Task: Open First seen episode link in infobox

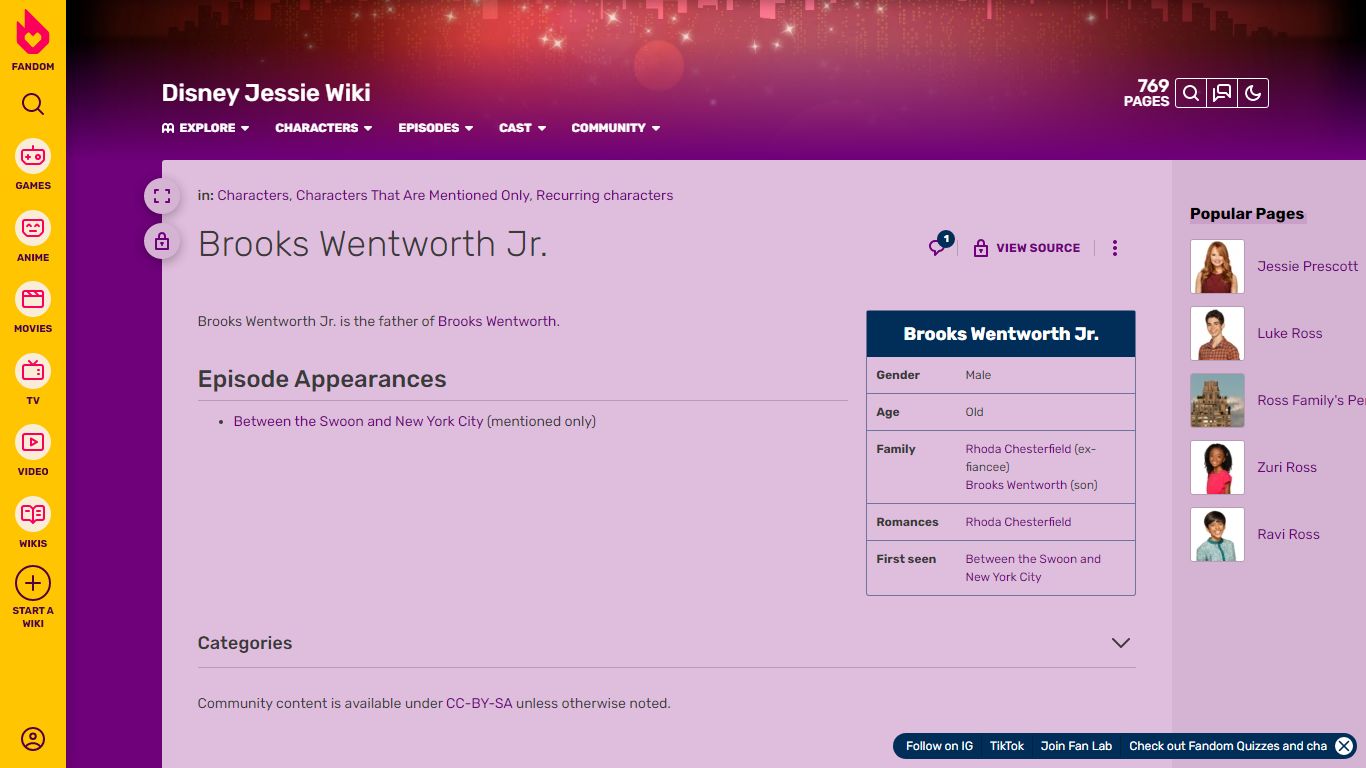Action: click(x=1033, y=568)
